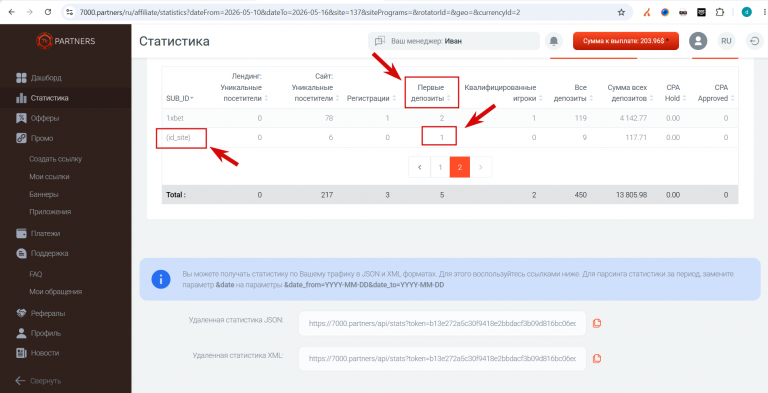Open Мои обращения under support
Screen dimensions: 768x393
(55, 292)
